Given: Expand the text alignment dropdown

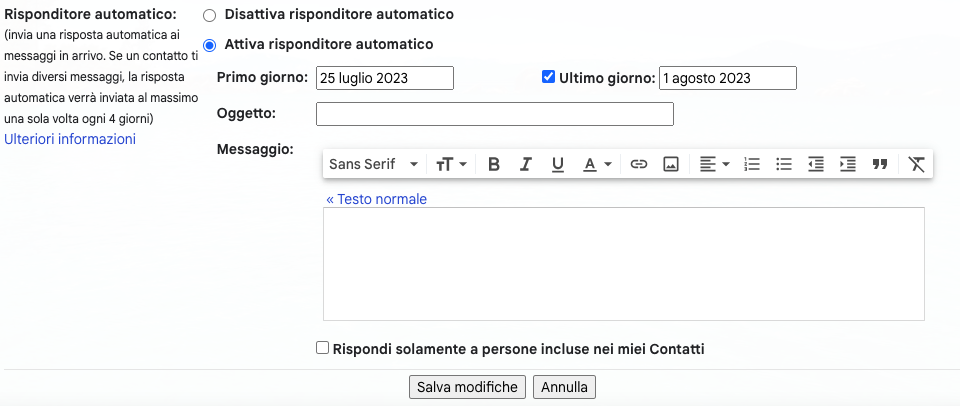Looking at the screenshot, I should pos(714,164).
